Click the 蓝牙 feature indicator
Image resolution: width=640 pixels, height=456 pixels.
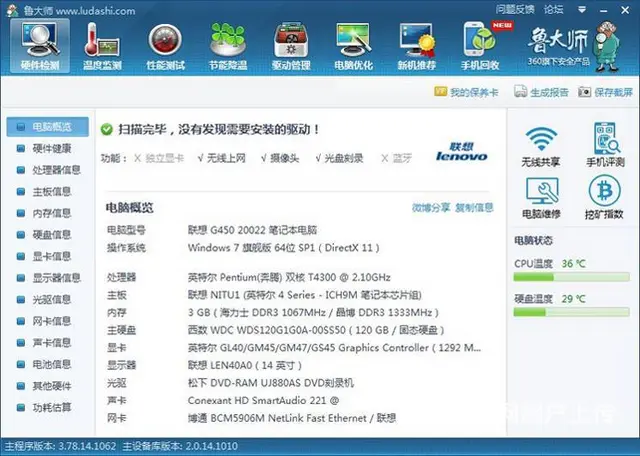(396, 158)
